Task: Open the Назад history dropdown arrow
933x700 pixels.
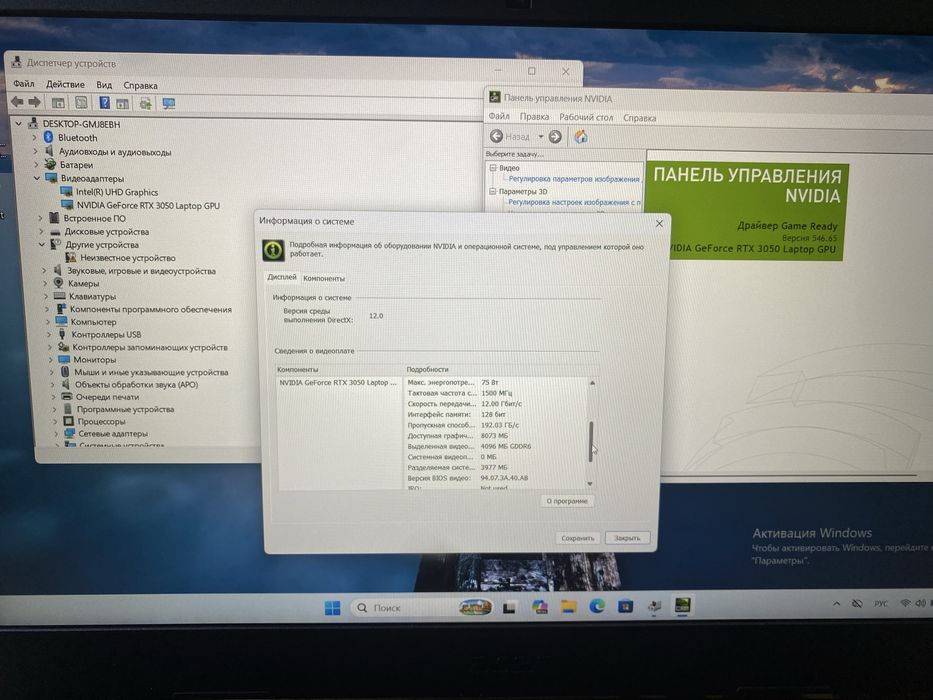Action: (x=540, y=137)
